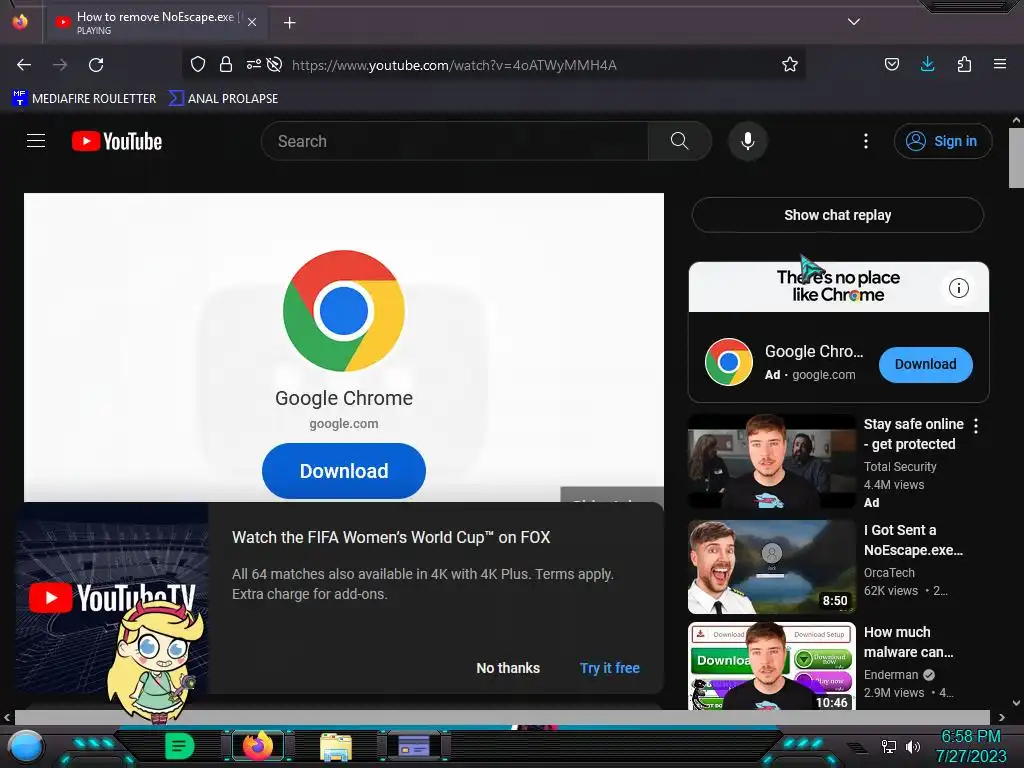Click the large Download button in video ad

coord(344,471)
